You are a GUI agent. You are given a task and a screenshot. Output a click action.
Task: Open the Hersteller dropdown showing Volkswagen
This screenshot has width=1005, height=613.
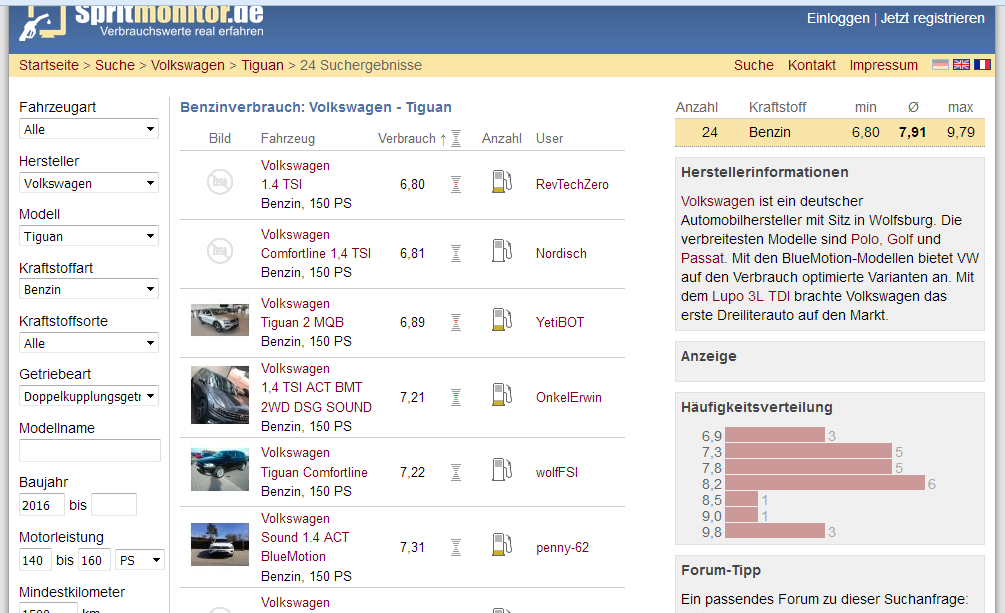pos(89,183)
